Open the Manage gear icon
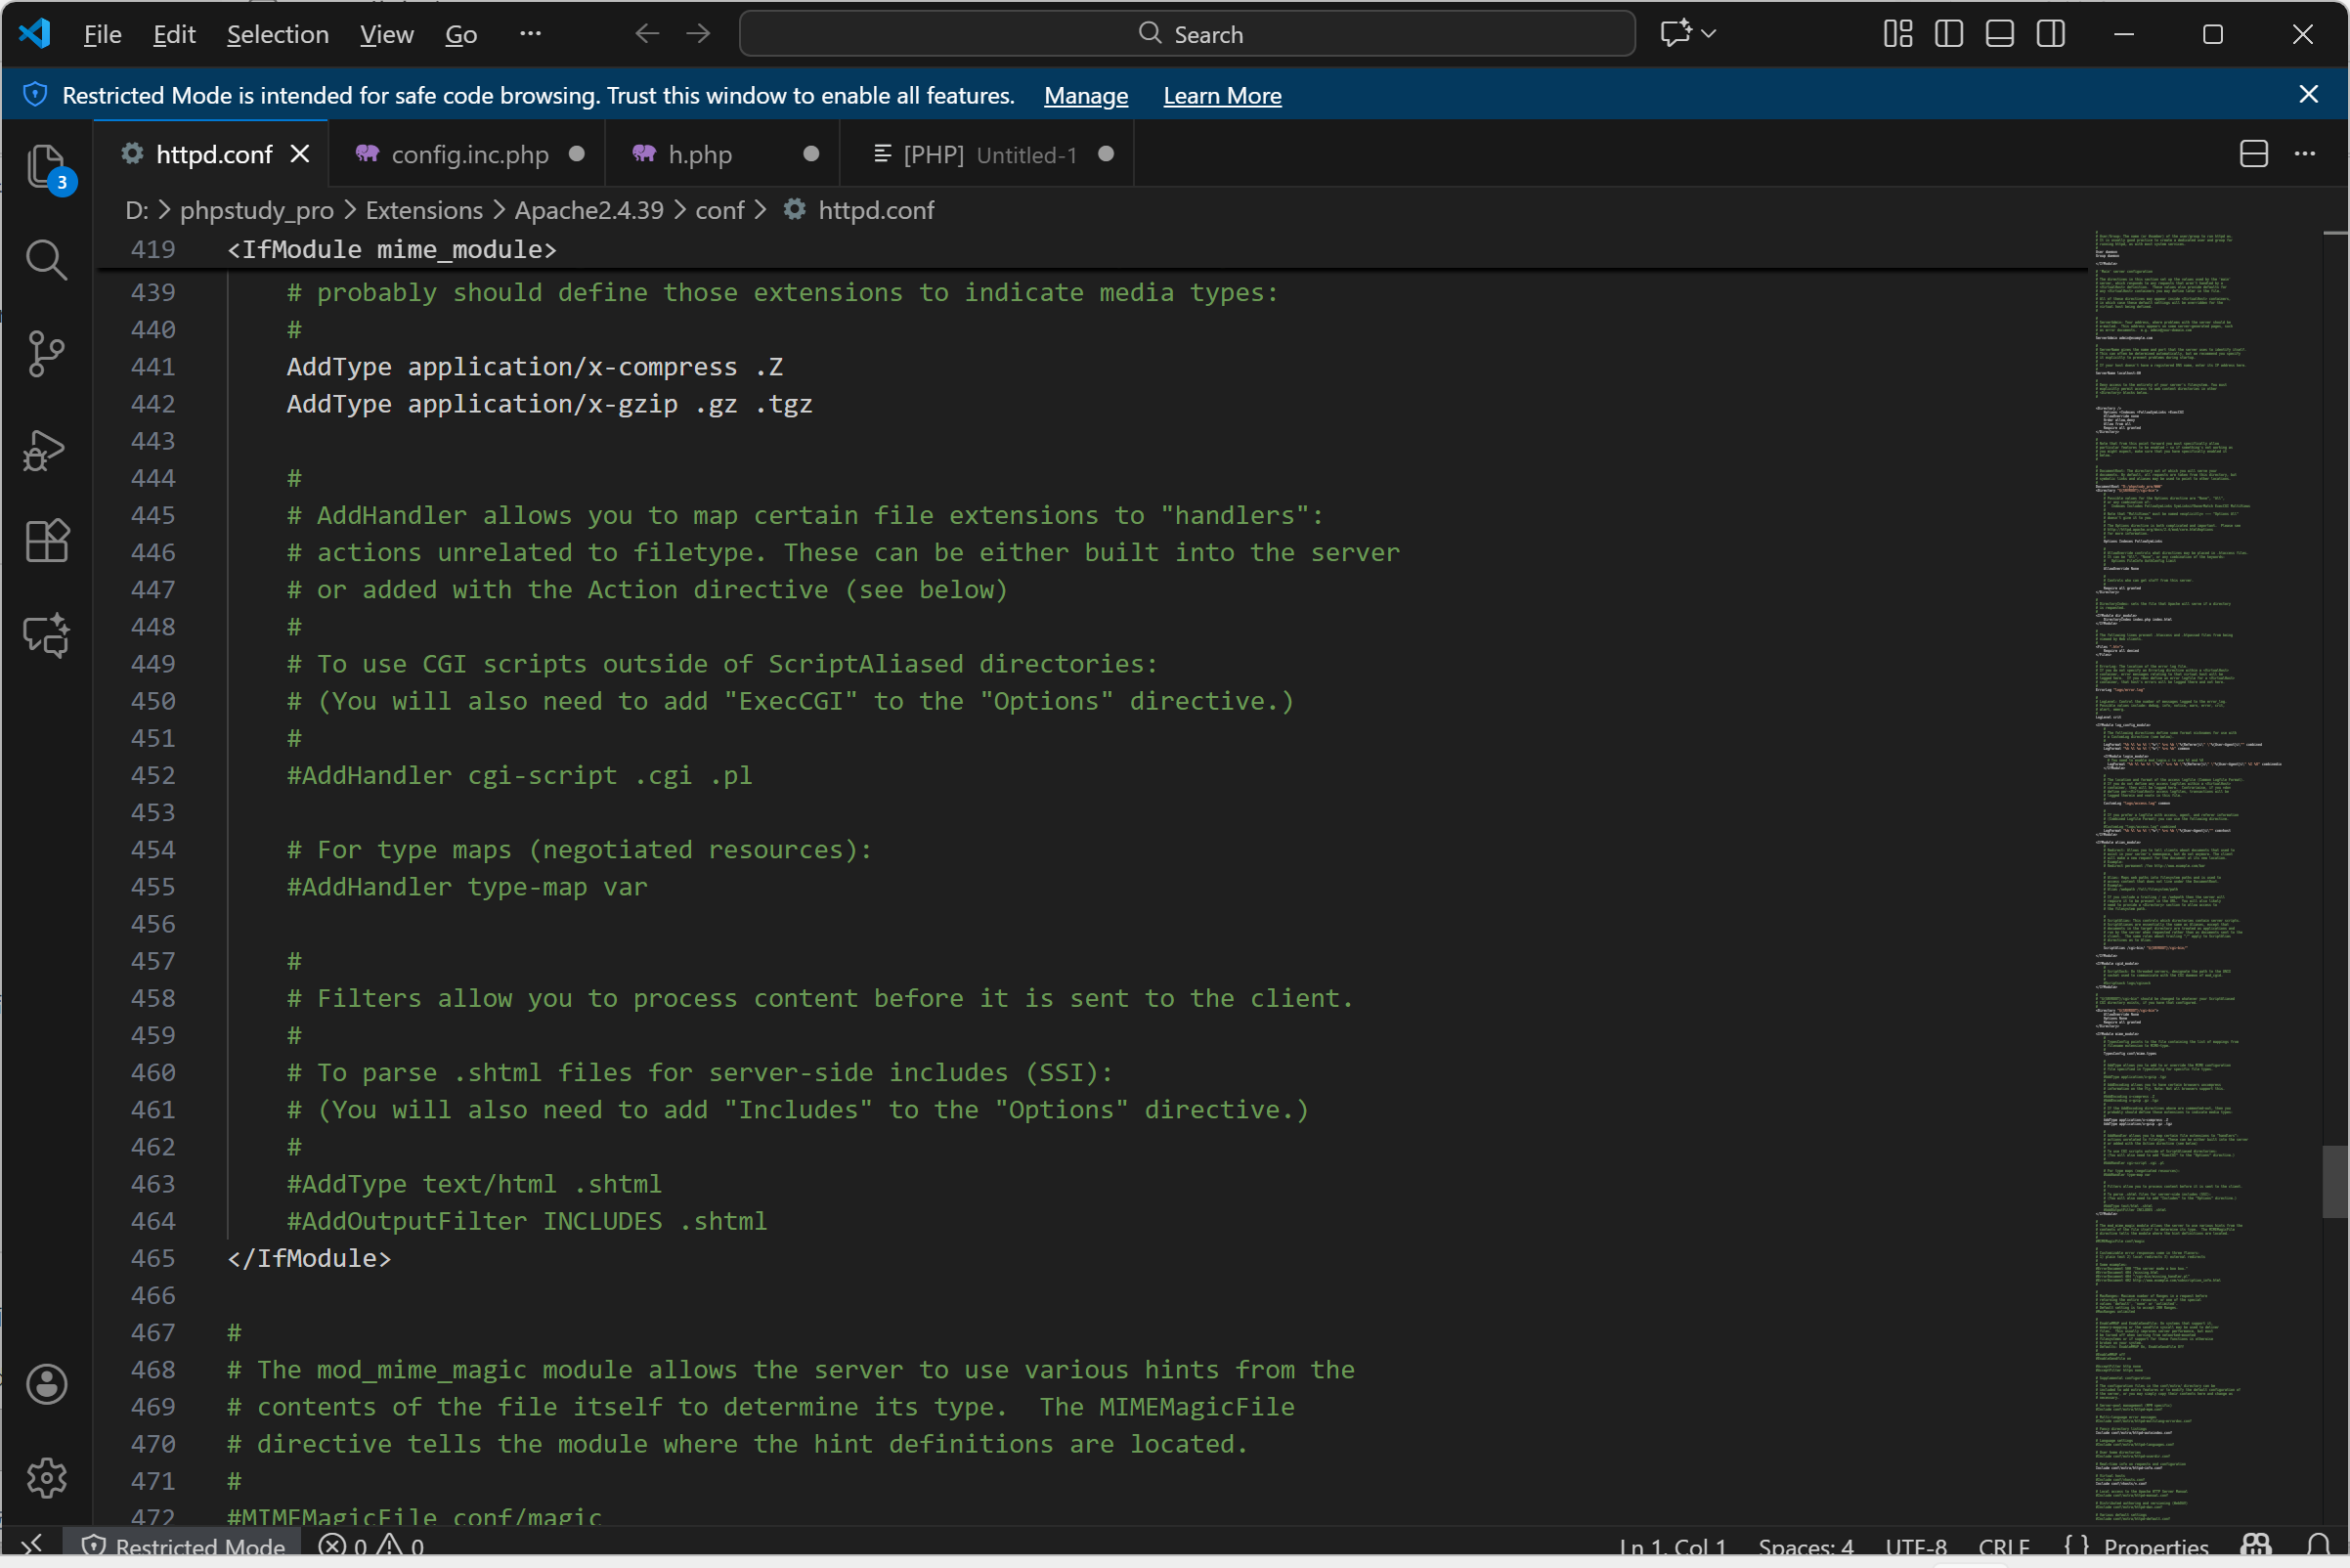The width and height of the screenshot is (2350, 1568). point(46,1477)
